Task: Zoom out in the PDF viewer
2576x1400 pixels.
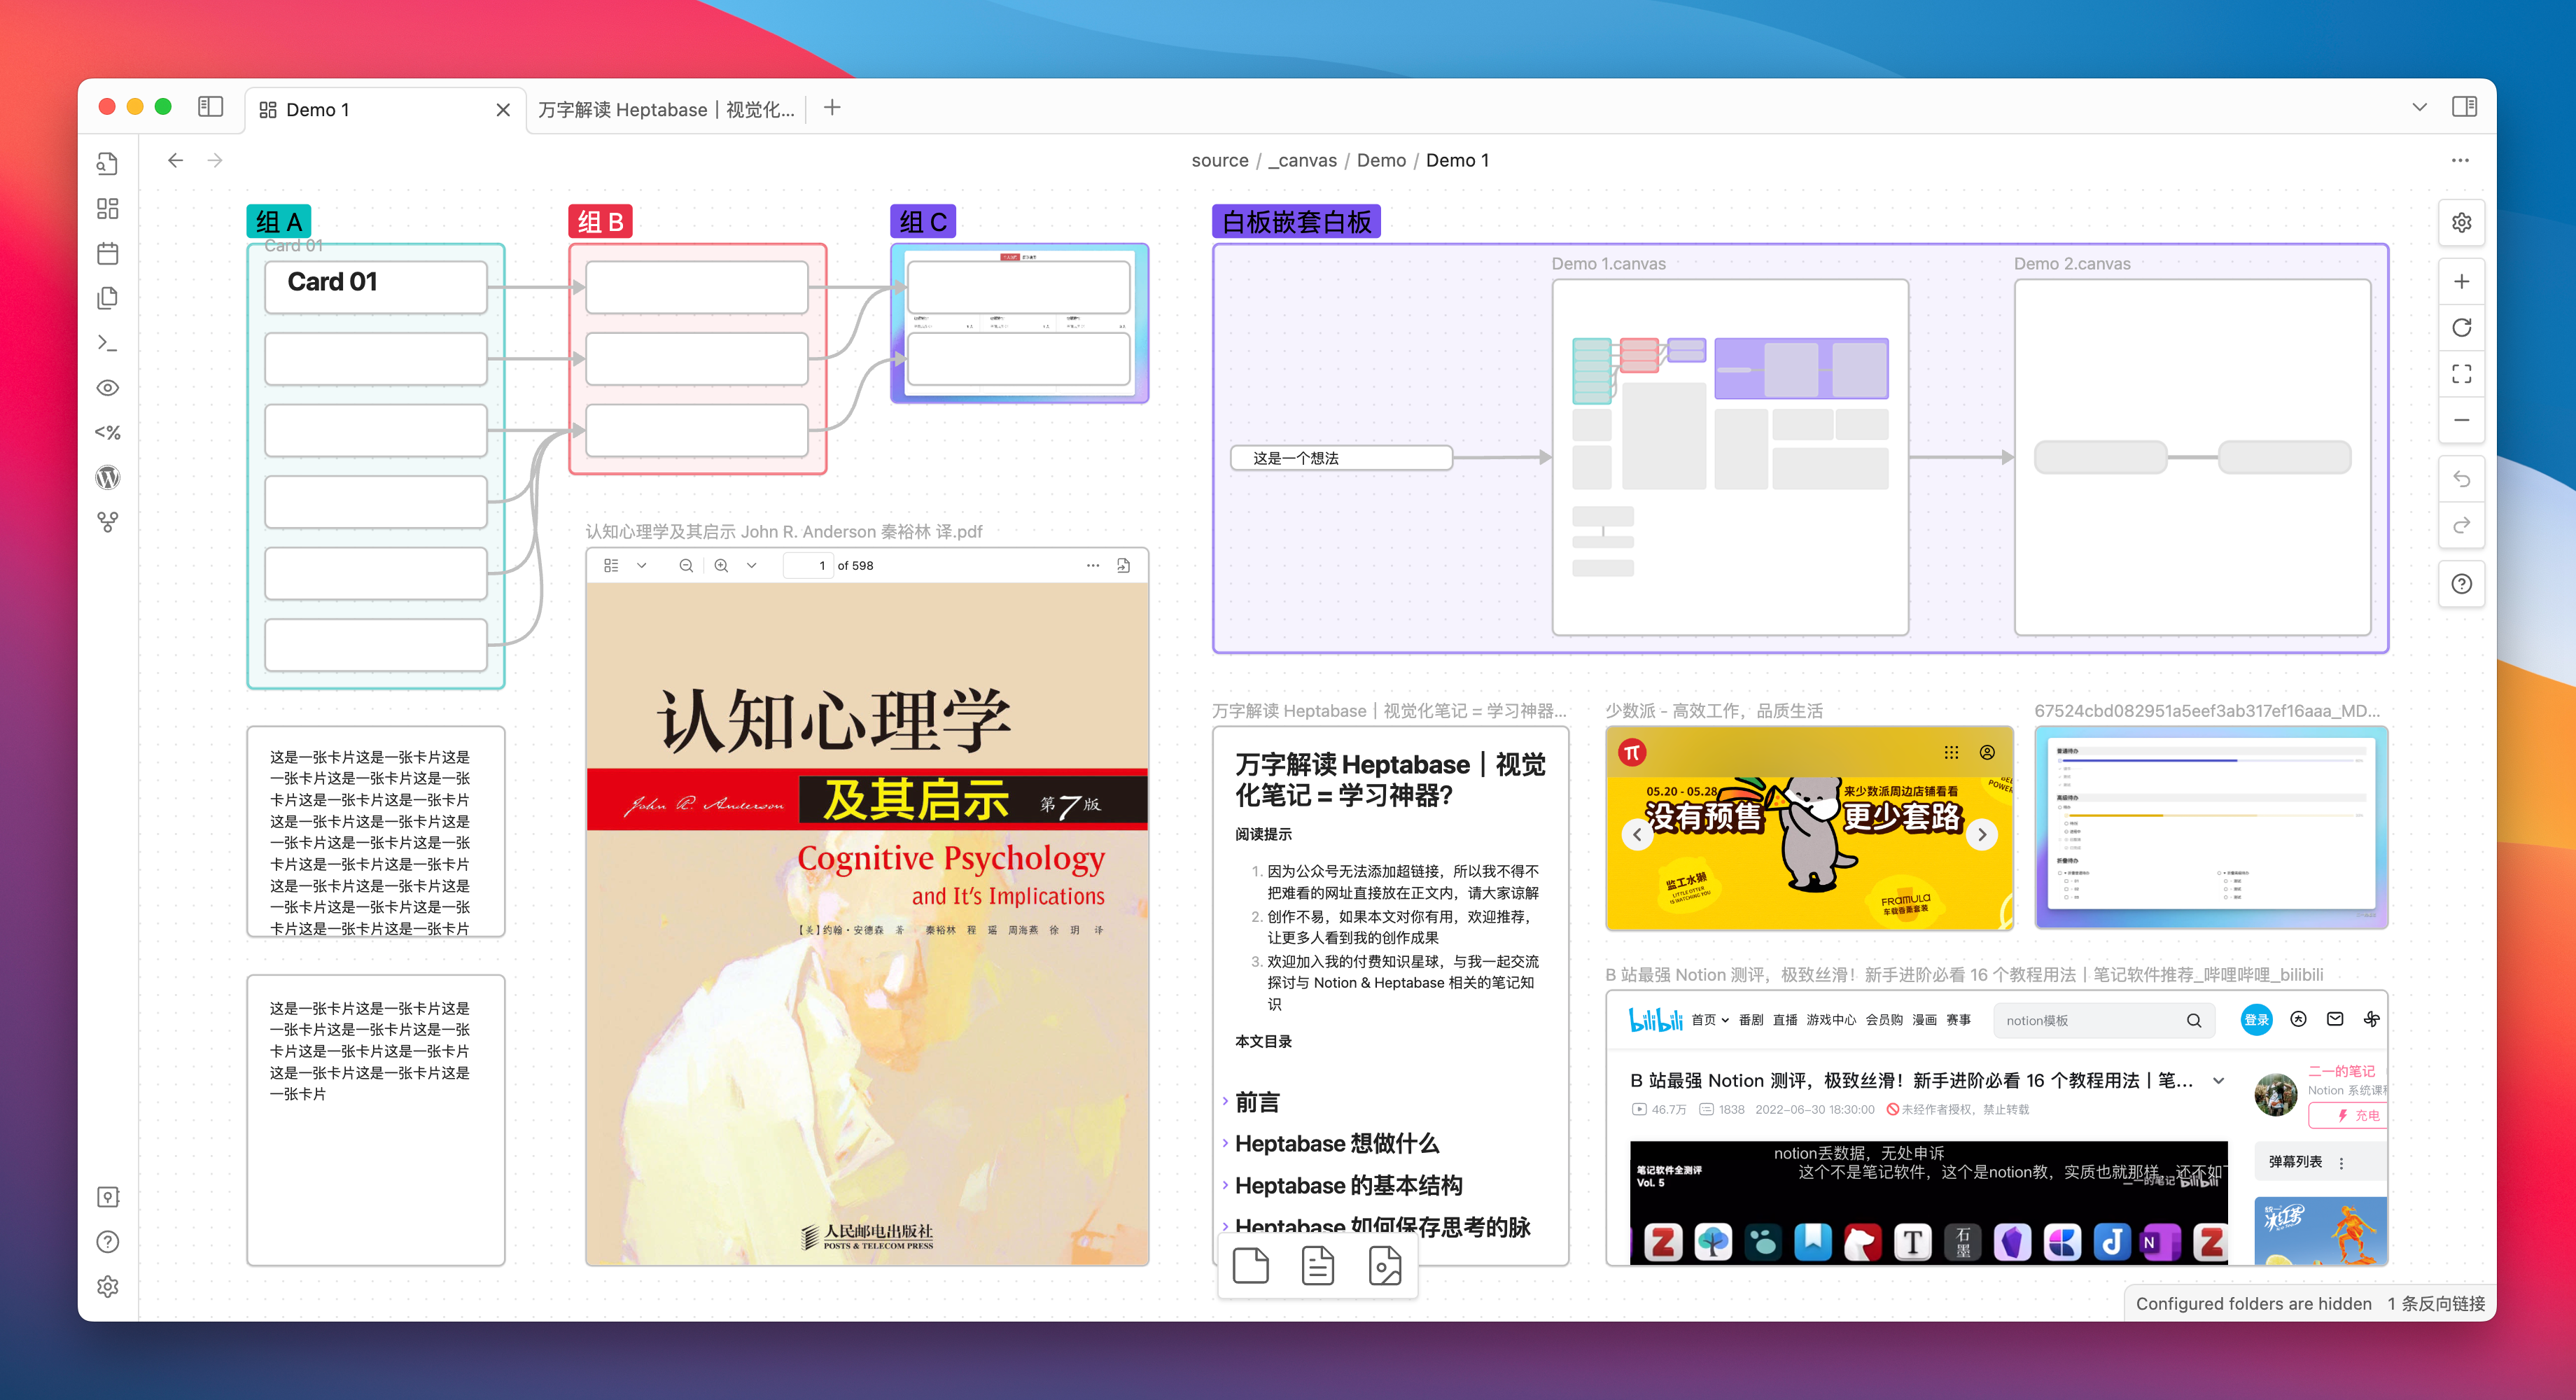Action: tap(686, 566)
